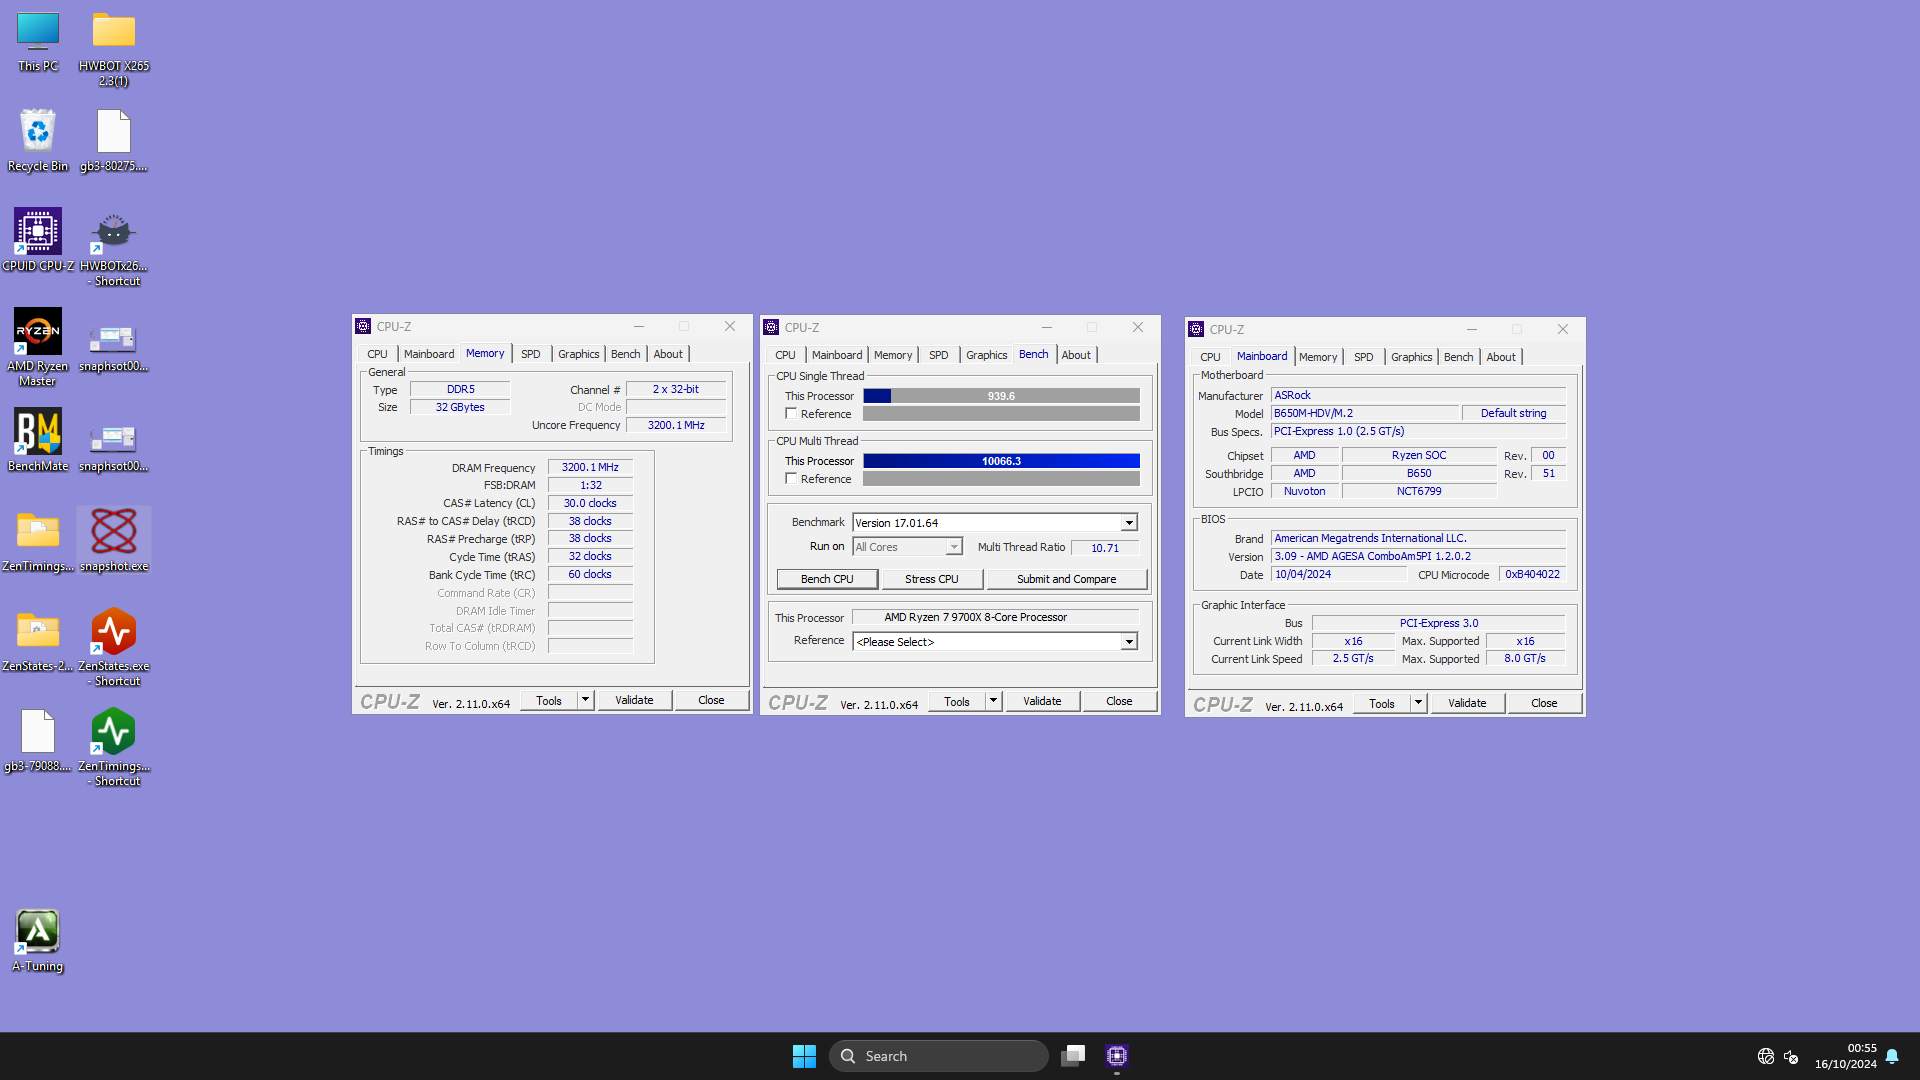Enable Reference checkbox under CPU Single Thread
The height and width of the screenshot is (1080, 1920).
[x=791, y=414]
